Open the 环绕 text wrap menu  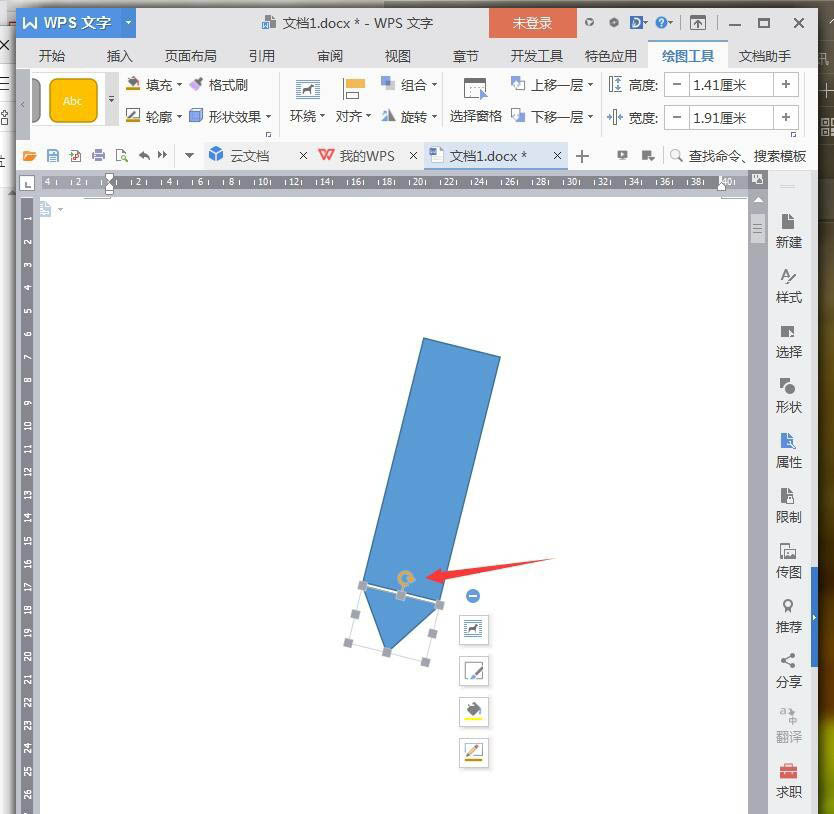coord(307,101)
